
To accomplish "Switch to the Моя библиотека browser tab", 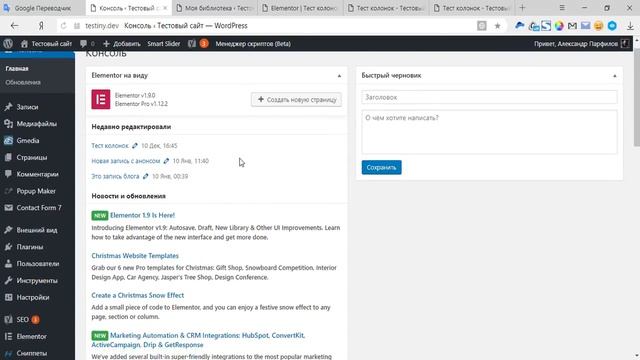I will (215, 8).
